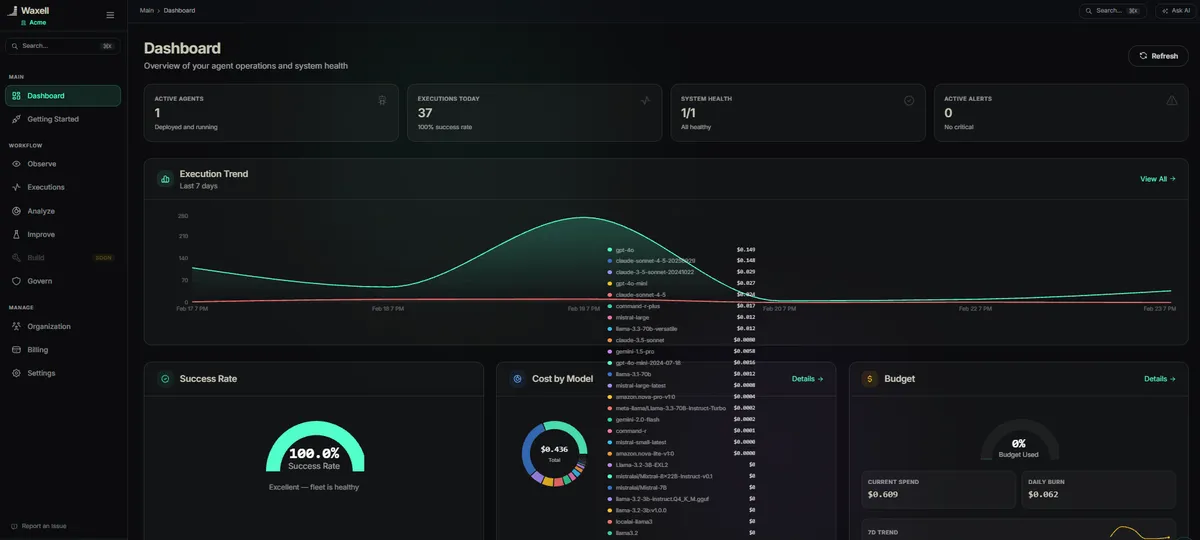The width and height of the screenshot is (1200, 540).
Task: Click the mistral-large legend entry
Action: 632,317
